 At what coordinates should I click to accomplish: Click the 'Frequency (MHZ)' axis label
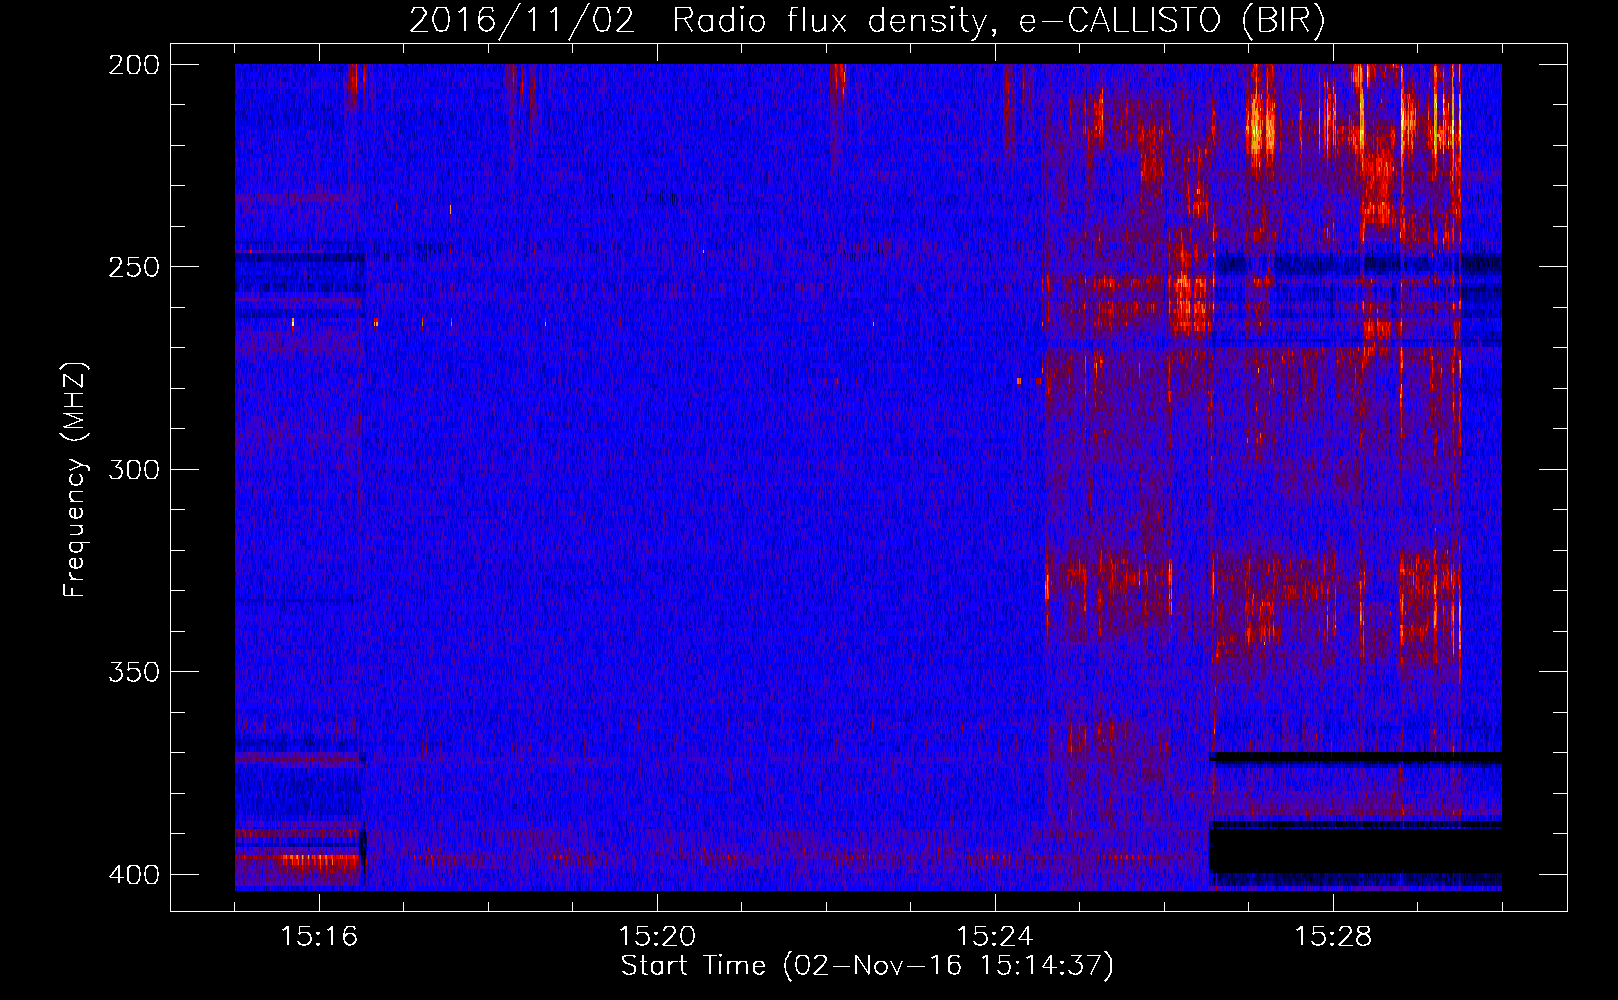pyautogui.click(x=75, y=480)
